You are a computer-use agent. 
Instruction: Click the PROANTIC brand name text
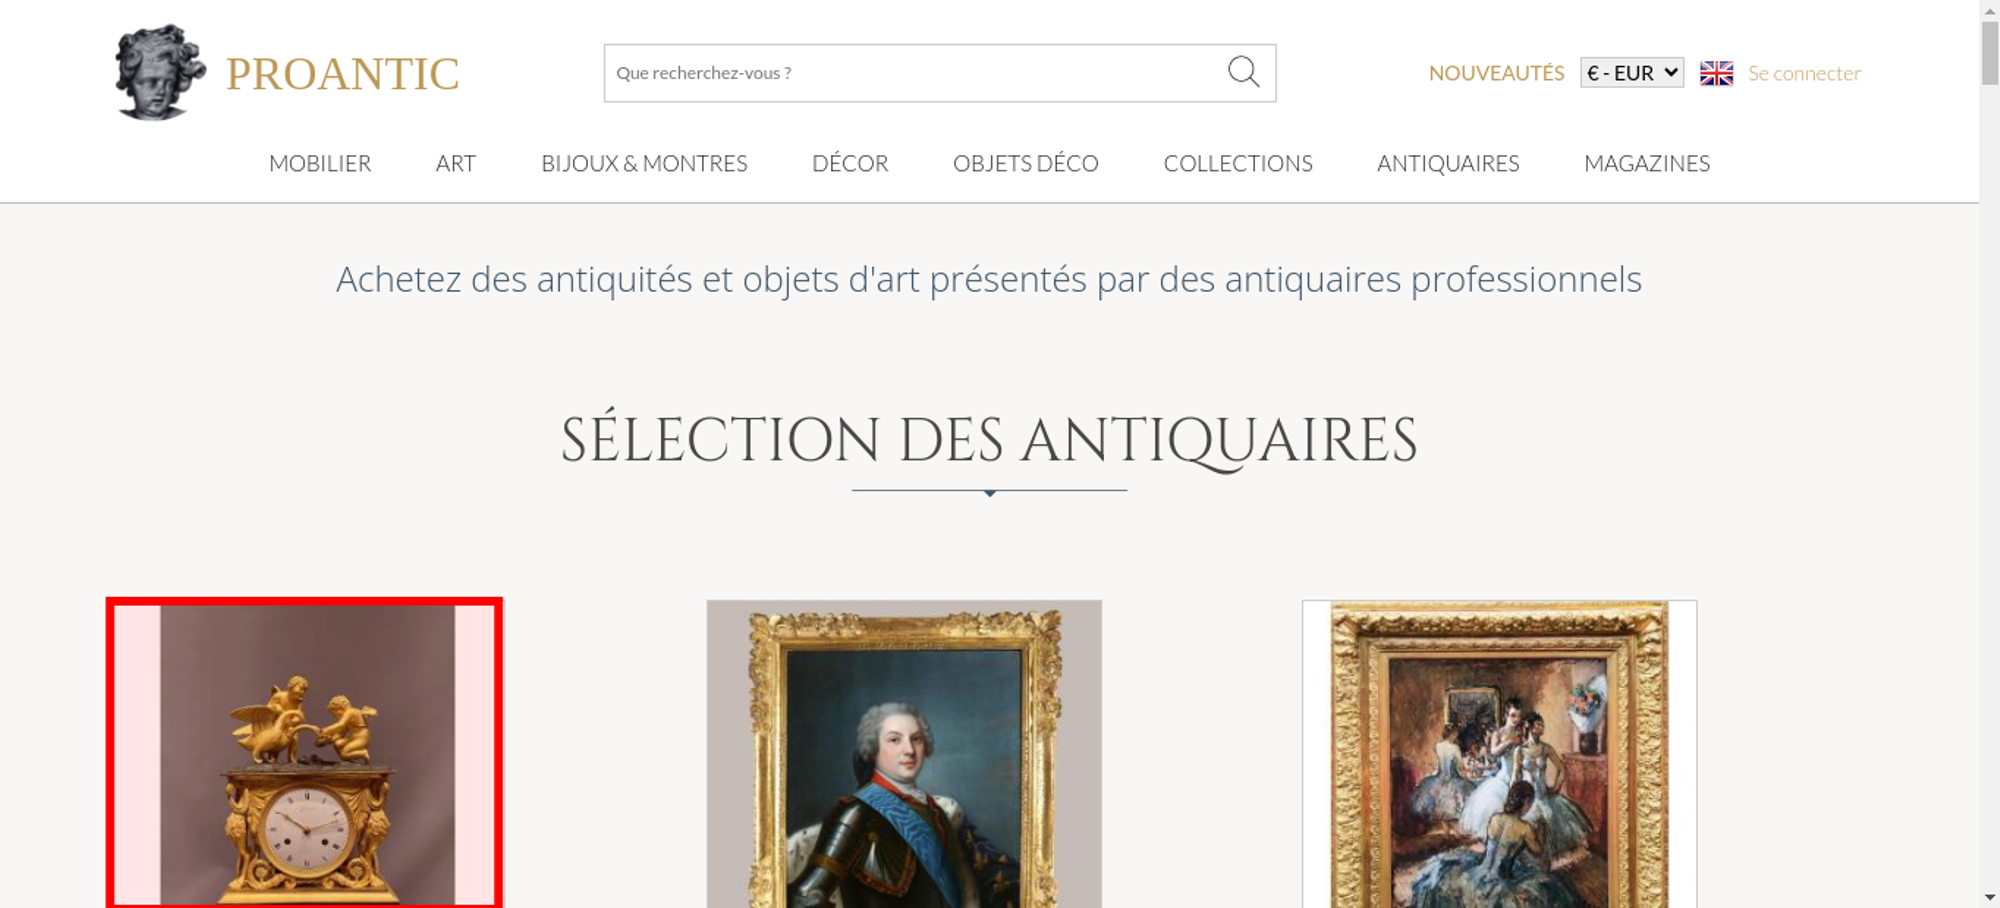point(342,74)
